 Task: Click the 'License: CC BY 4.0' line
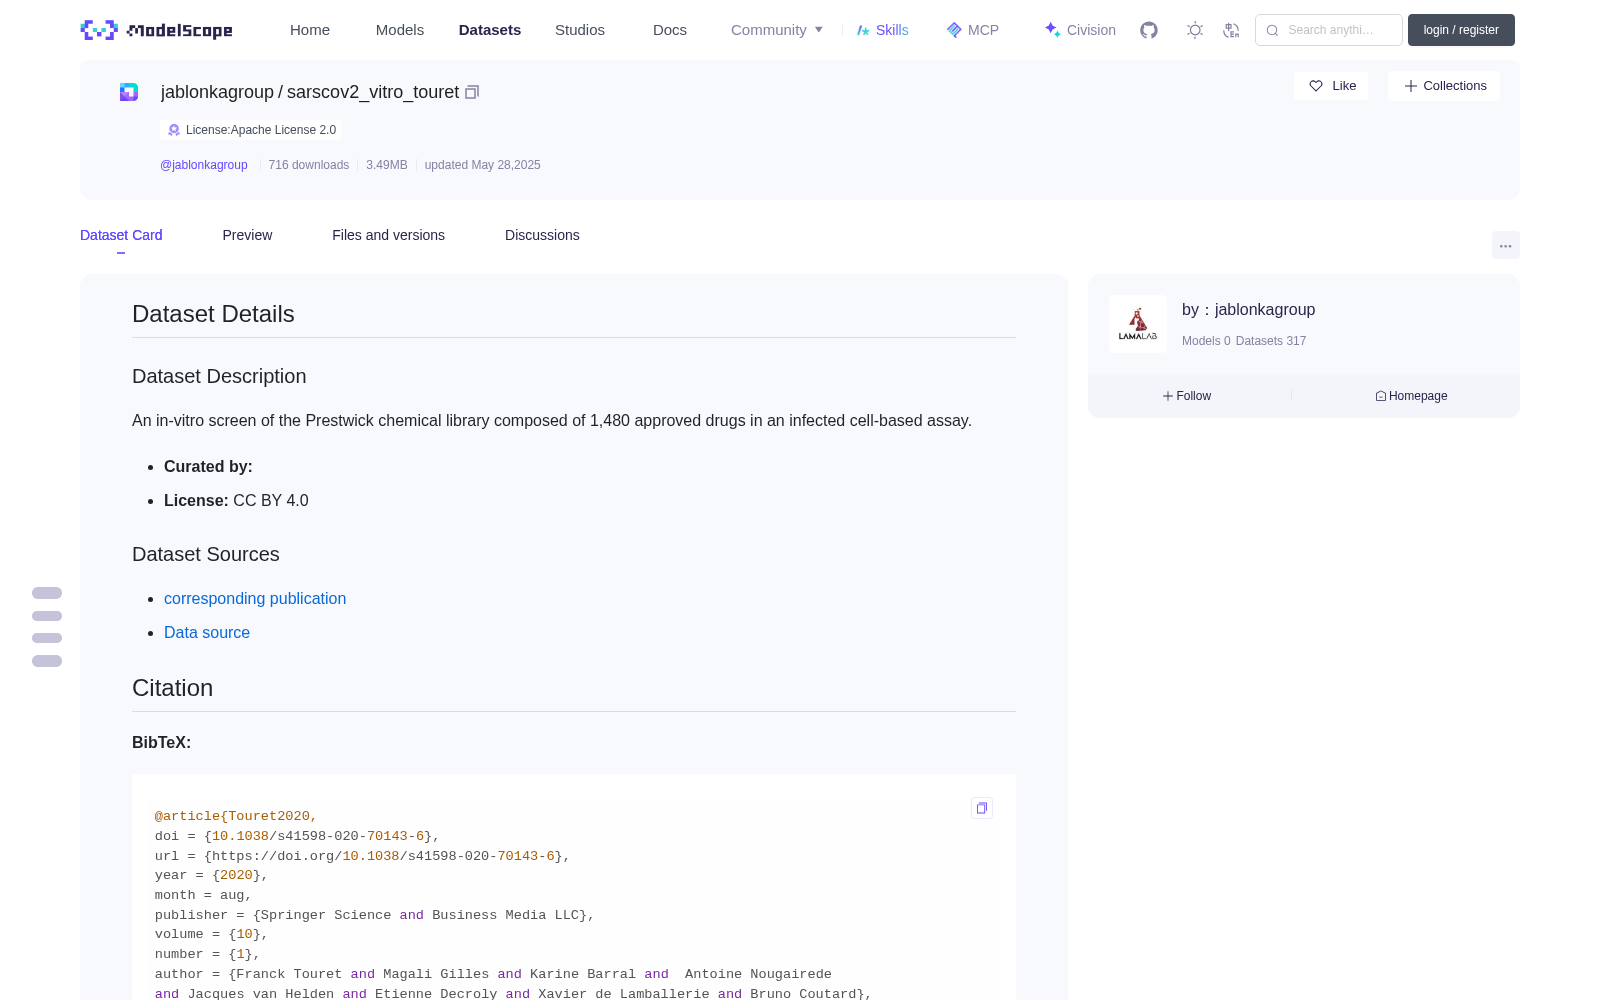236,500
